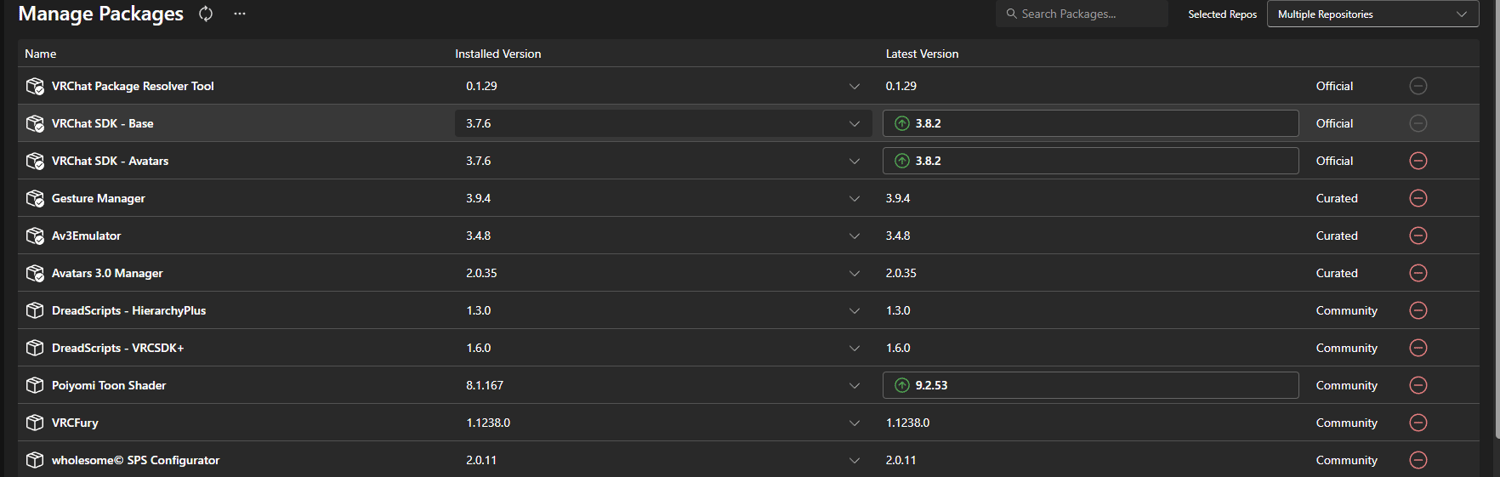Click latest version 3.9.4 of Gesture Manager

898,198
